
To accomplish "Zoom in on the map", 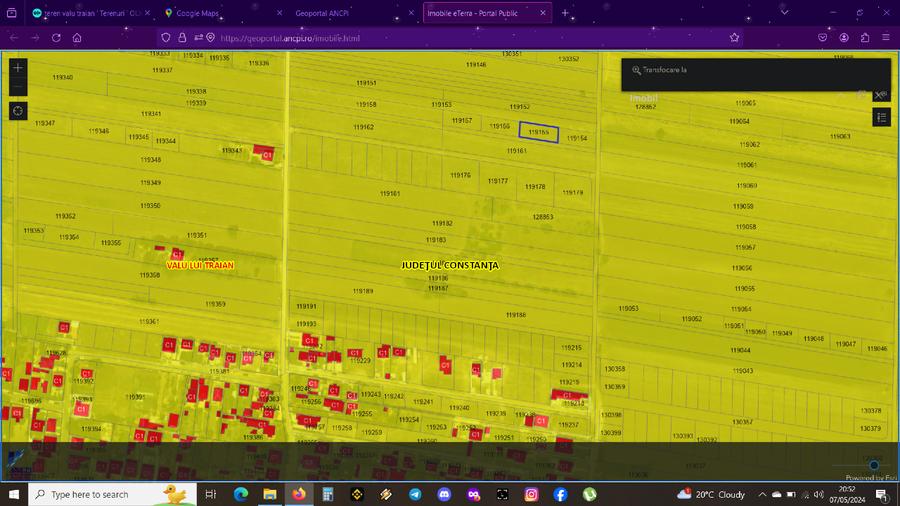I will pyautogui.click(x=18, y=68).
